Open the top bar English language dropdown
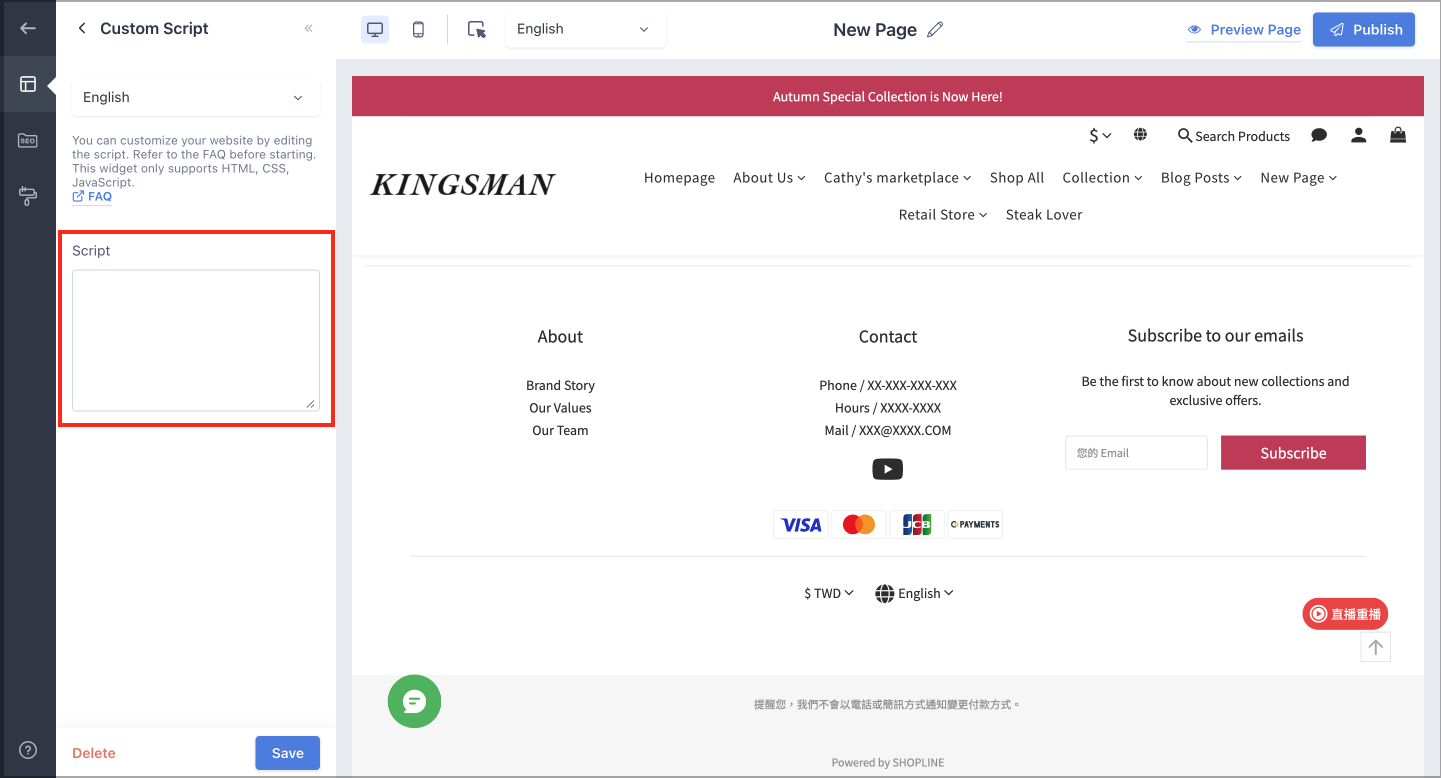 [585, 29]
